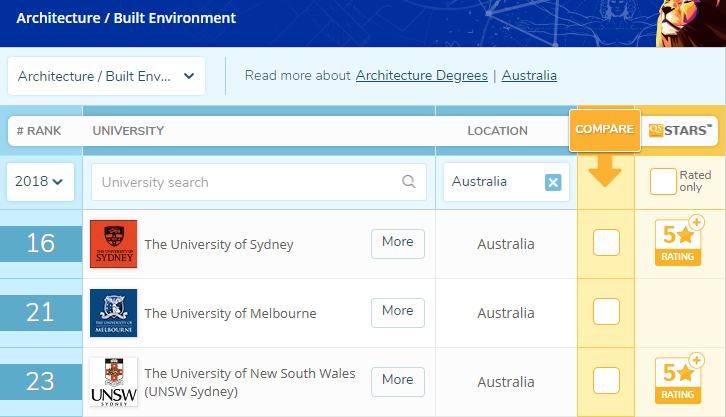Click the COMPARE header tab
This screenshot has height=417, width=726.
[x=604, y=130]
